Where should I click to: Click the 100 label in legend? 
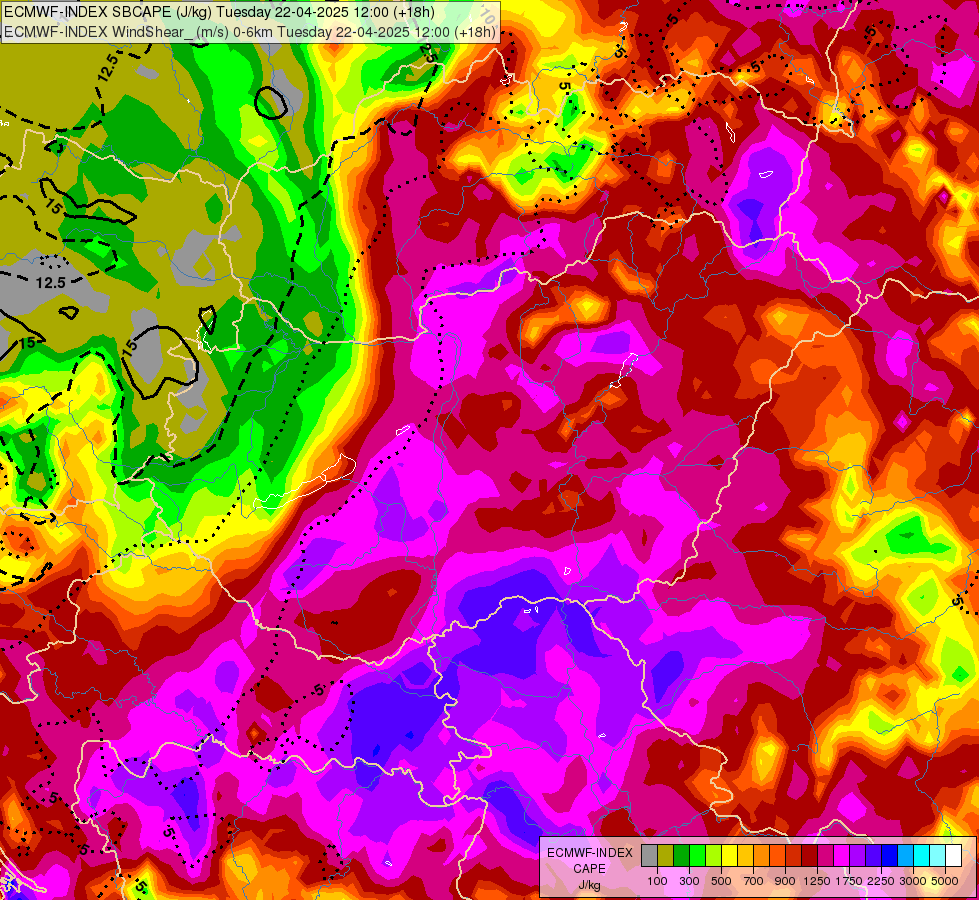(657, 881)
